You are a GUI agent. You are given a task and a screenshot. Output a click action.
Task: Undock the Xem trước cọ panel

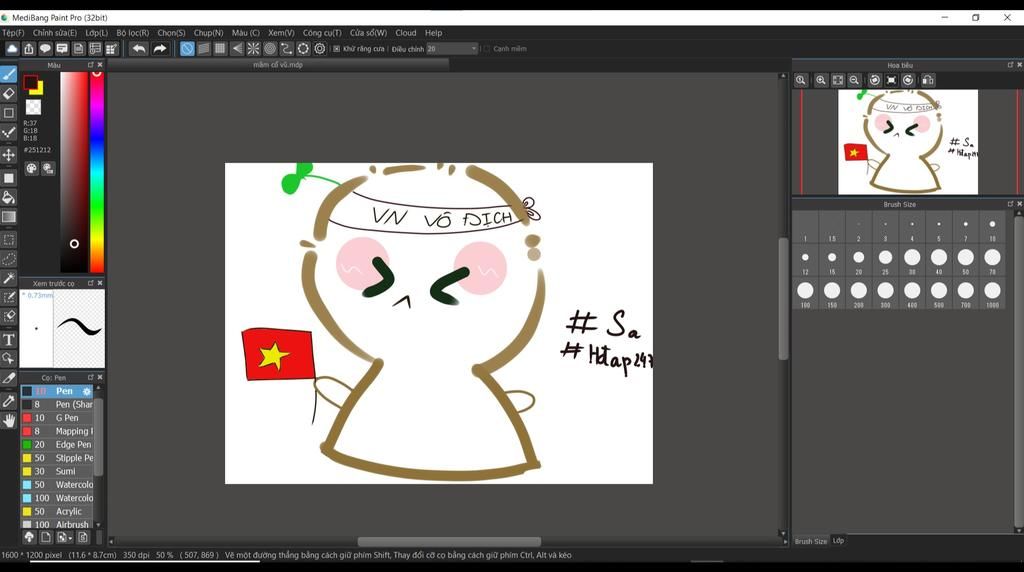[x=90, y=283]
